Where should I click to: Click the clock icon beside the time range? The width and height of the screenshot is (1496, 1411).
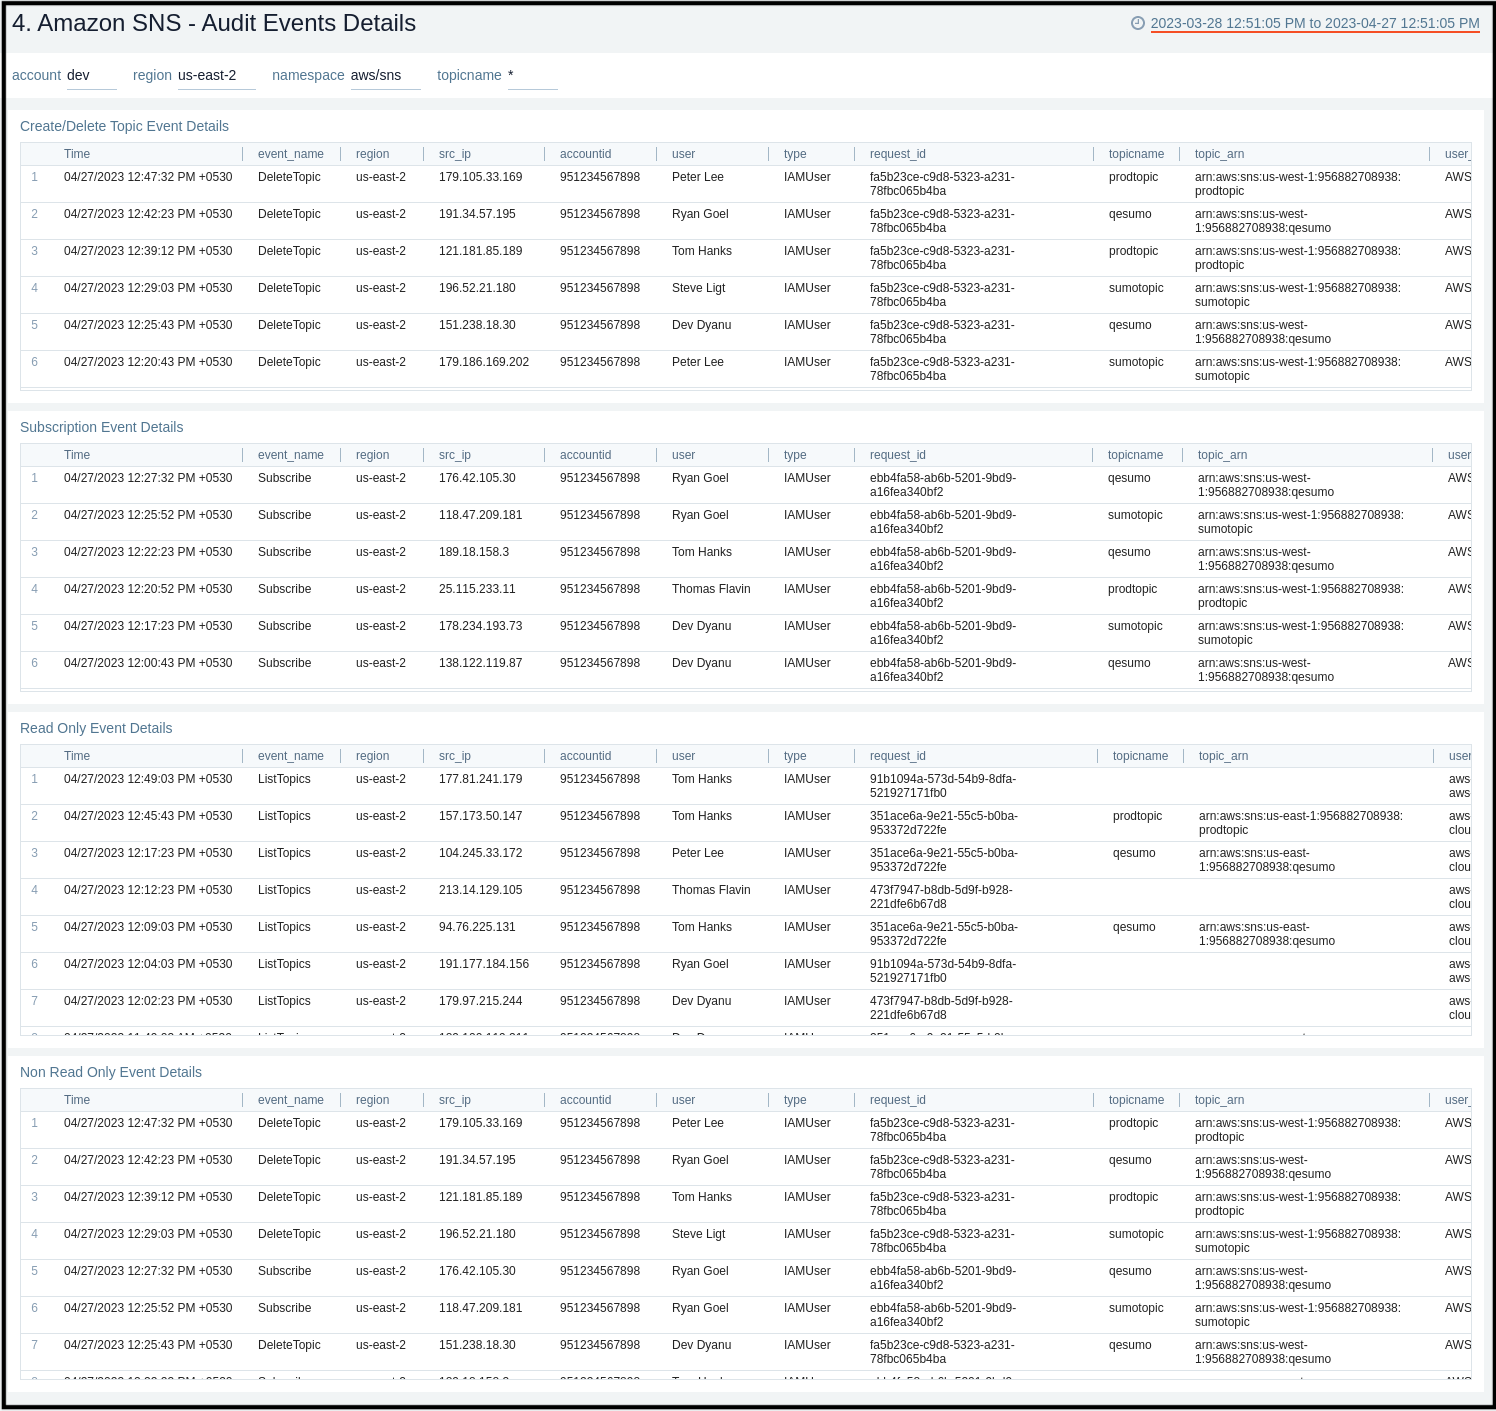tap(1137, 23)
